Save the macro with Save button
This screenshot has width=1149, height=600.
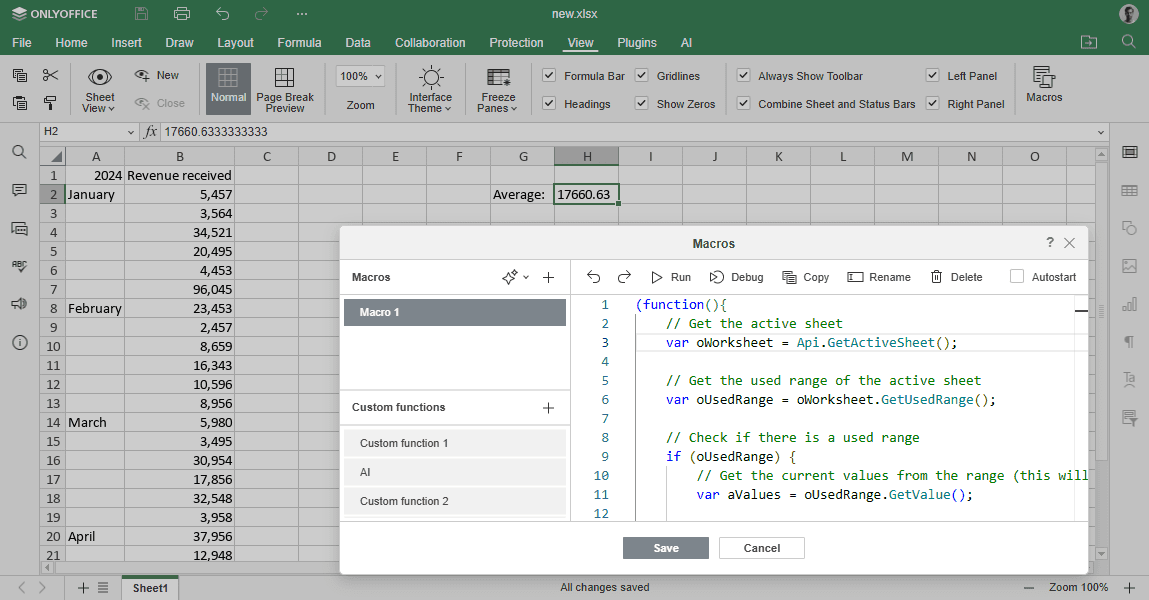(665, 548)
